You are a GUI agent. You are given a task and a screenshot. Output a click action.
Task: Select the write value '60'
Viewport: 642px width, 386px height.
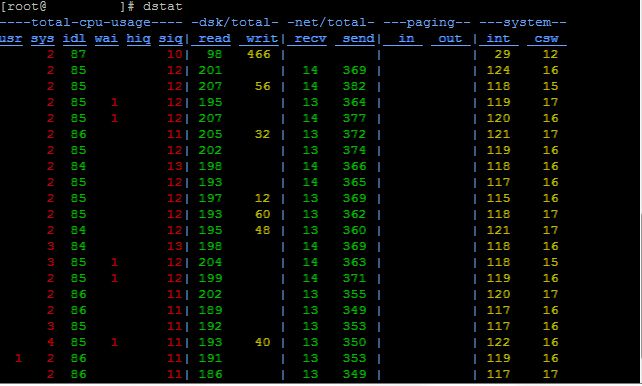262,214
